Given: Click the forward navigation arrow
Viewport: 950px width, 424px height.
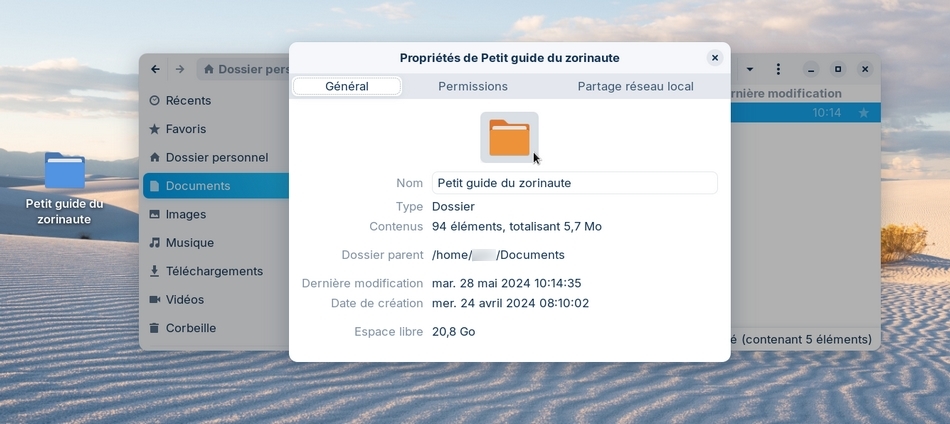Looking at the screenshot, I should tap(180, 69).
